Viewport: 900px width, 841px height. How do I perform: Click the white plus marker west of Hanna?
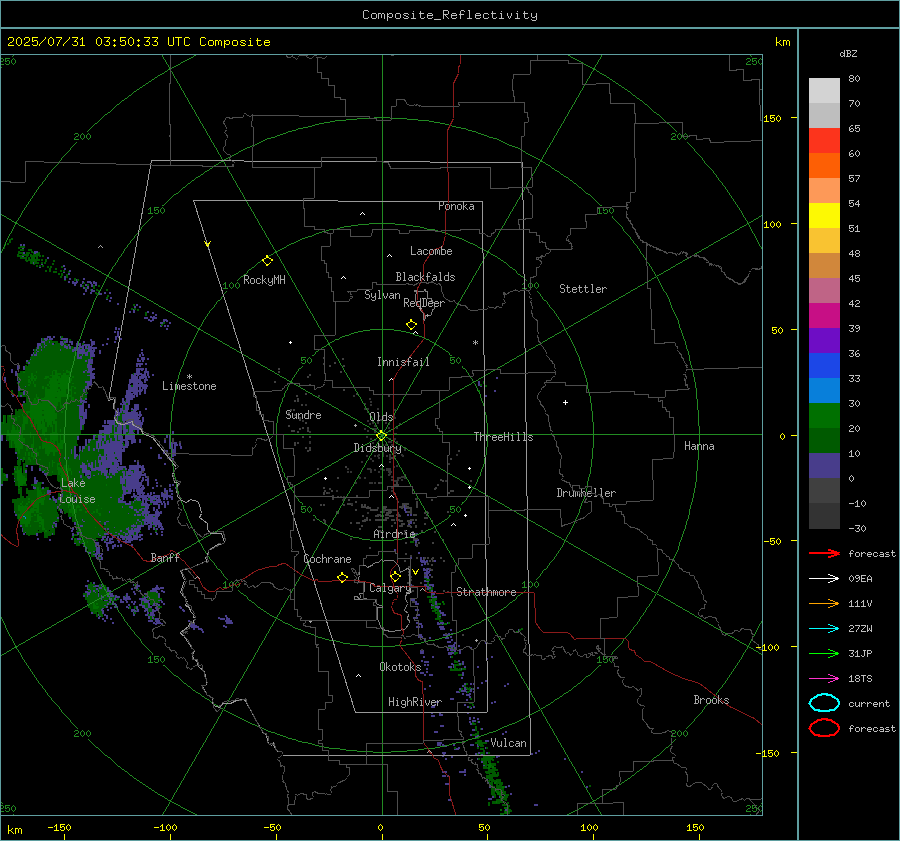coord(565,402)
